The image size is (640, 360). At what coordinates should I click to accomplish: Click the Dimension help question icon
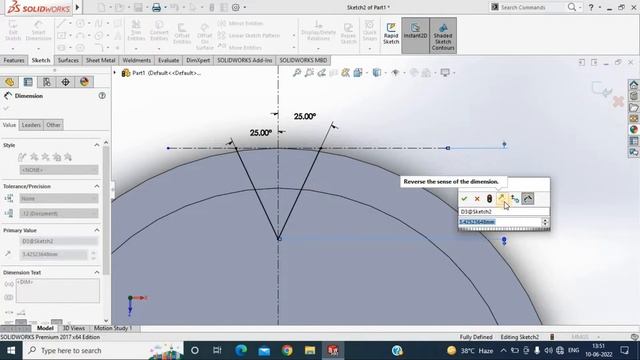click(x=102, y=96)
